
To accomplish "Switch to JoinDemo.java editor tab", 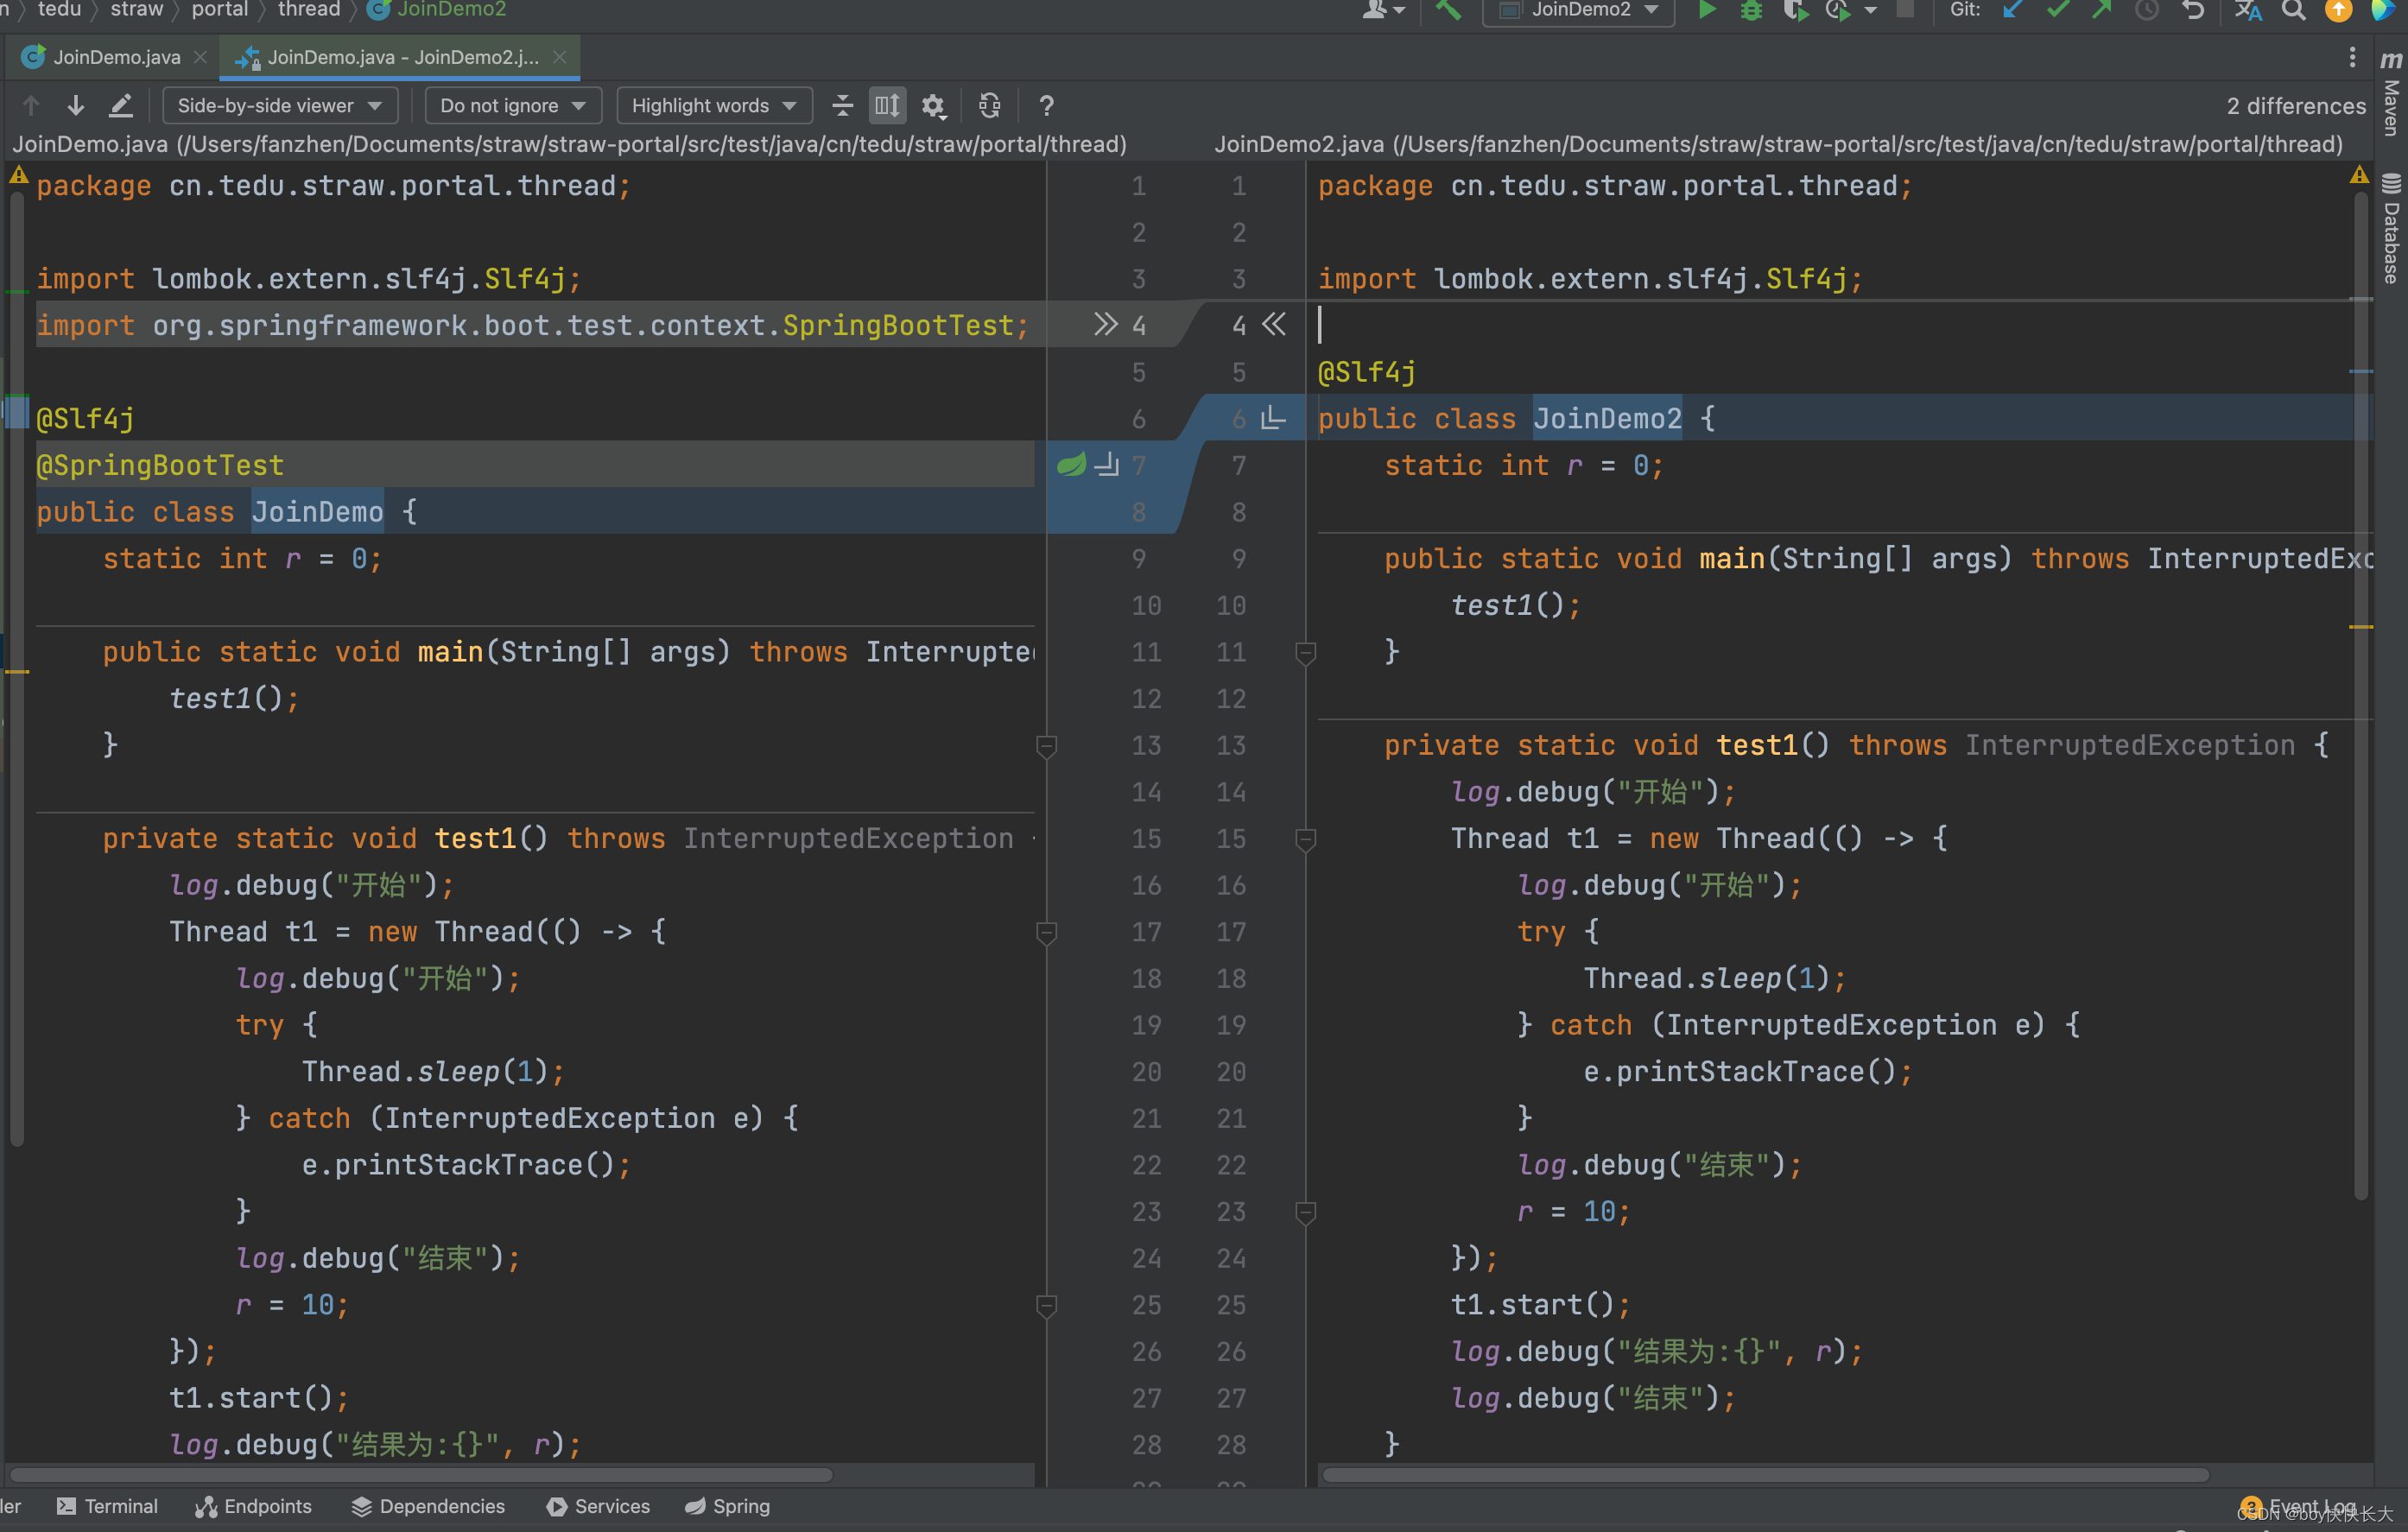I will click(x=116, y=57).
